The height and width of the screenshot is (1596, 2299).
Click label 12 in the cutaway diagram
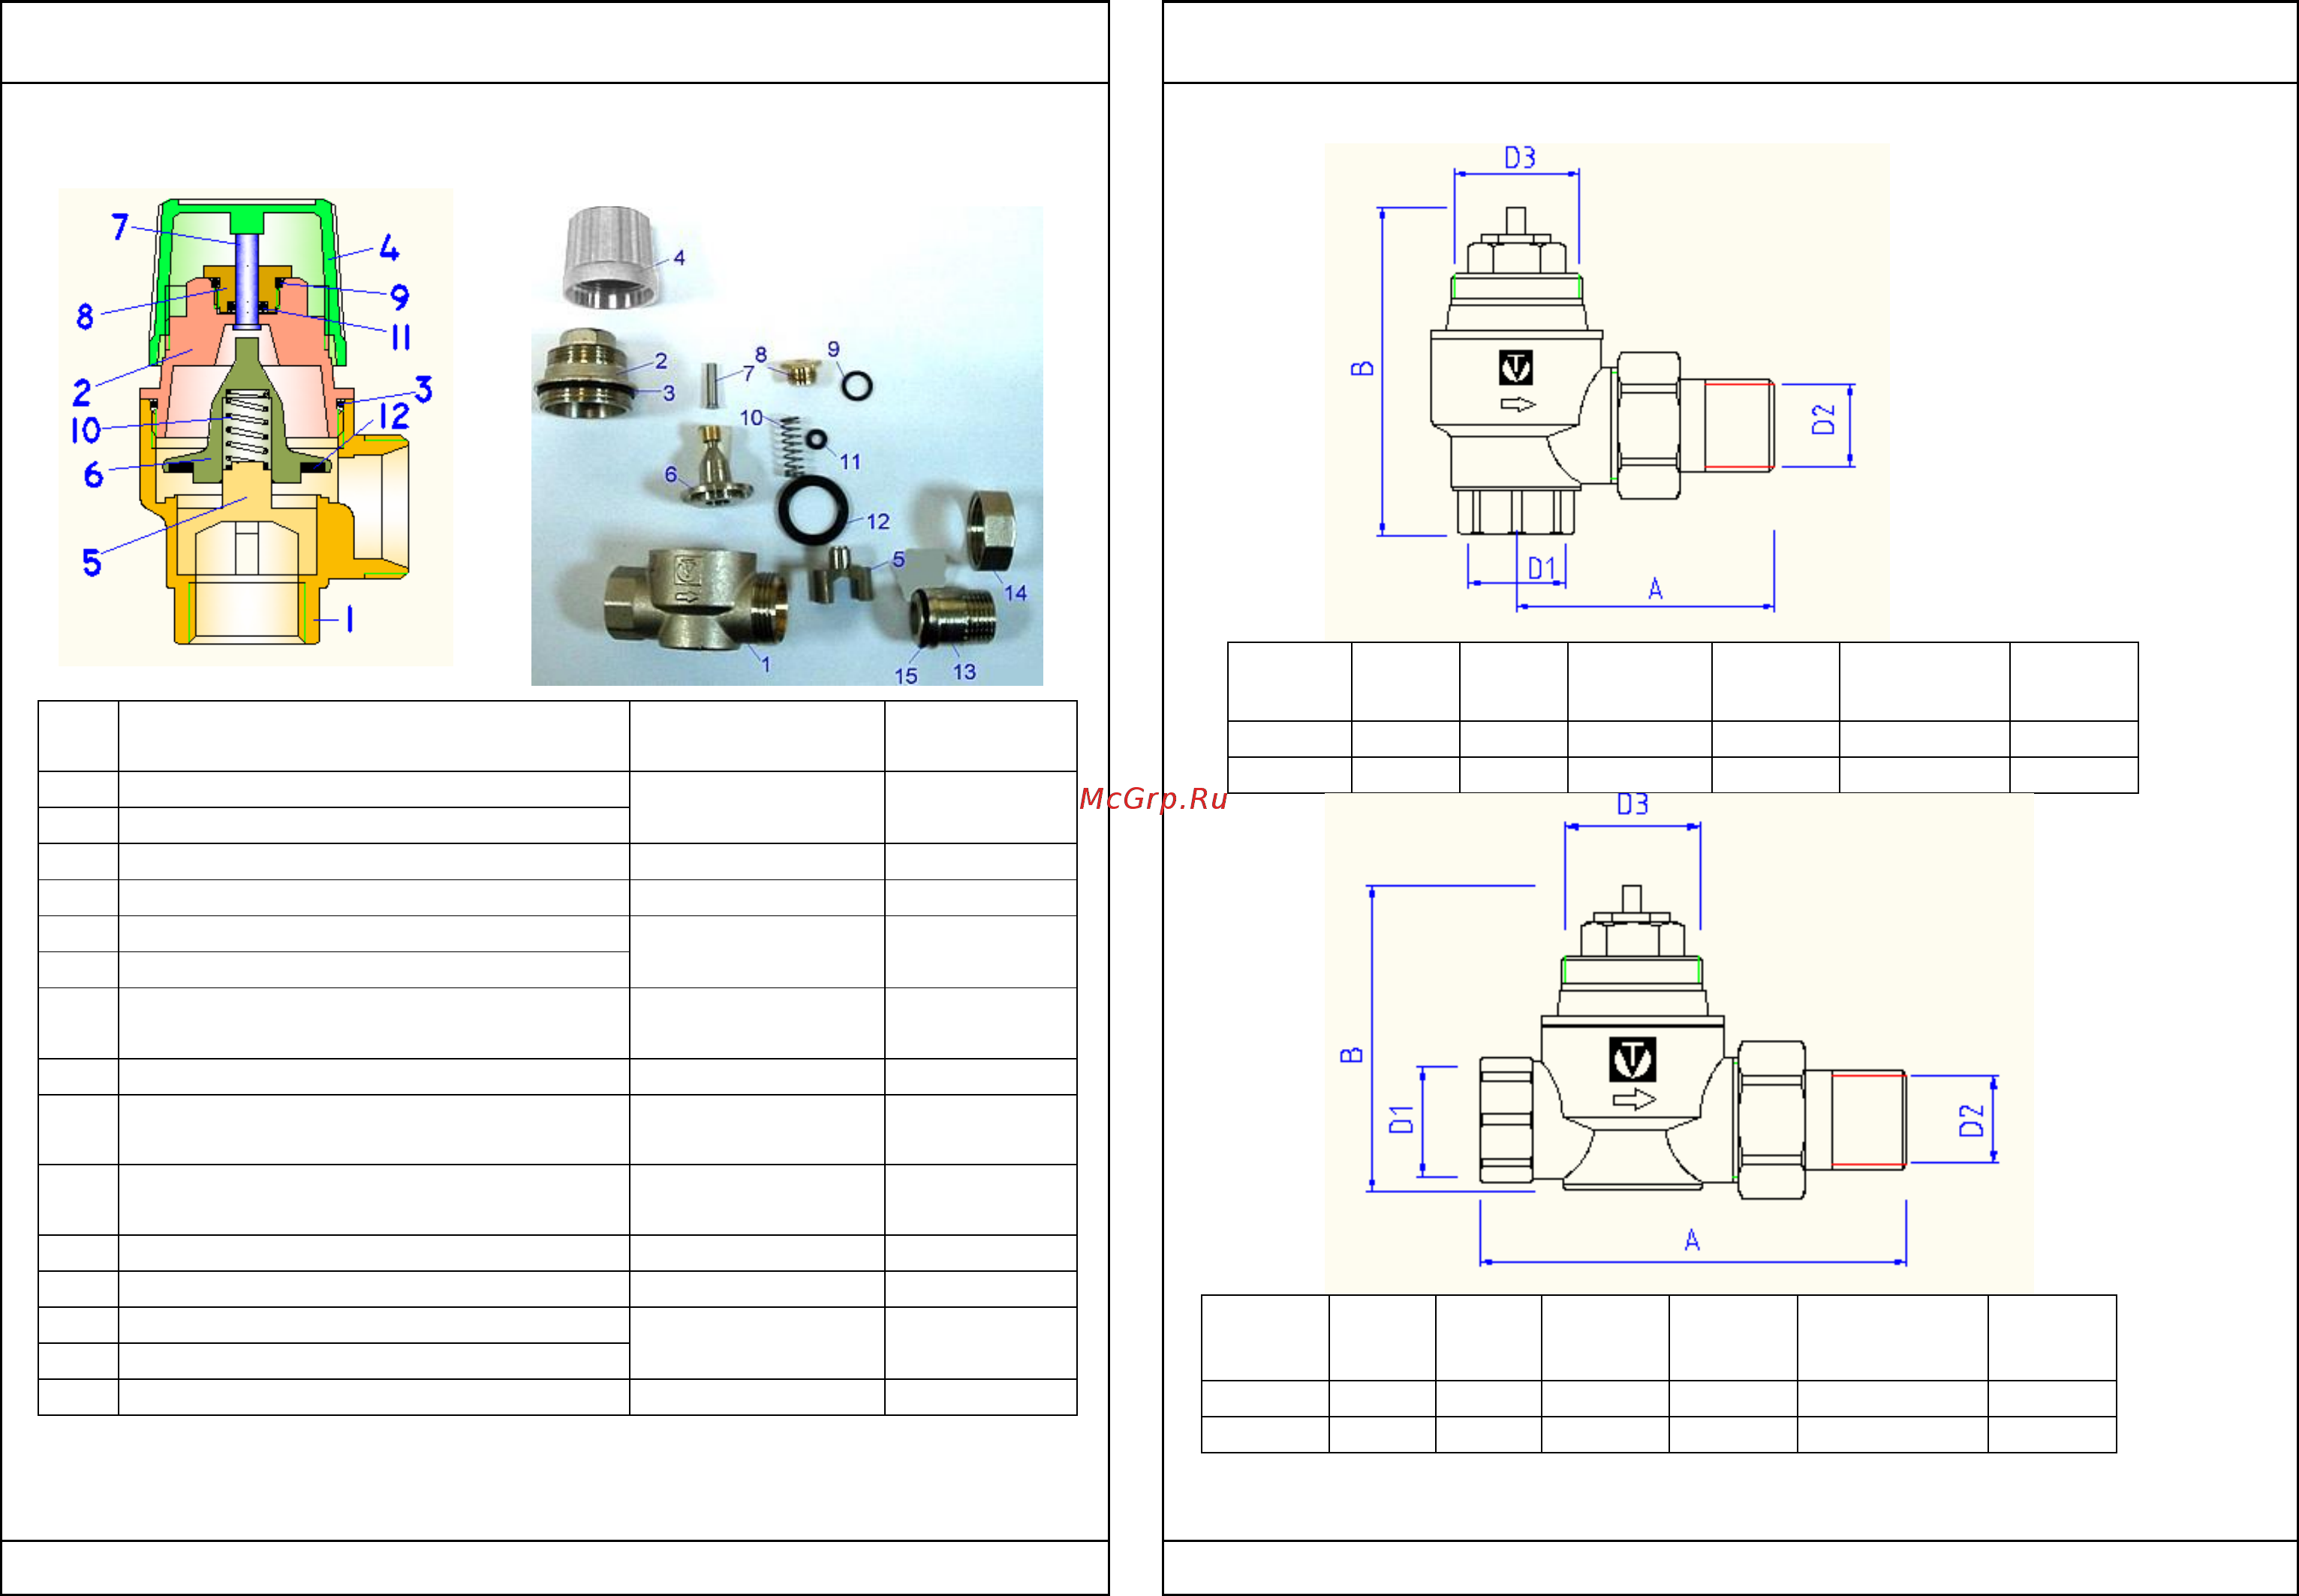tap(394, 416)
